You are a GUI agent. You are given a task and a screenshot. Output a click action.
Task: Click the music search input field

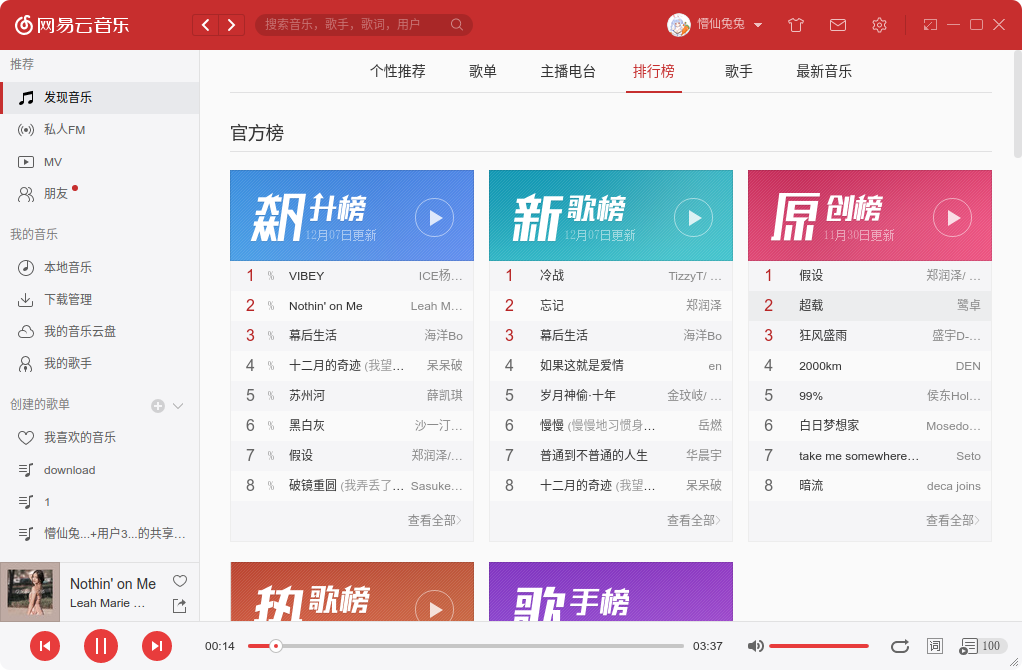(x=355, y=25)
